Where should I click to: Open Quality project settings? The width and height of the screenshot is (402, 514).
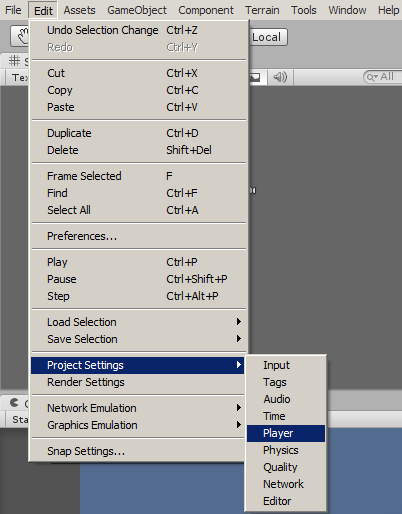point(286,467)
